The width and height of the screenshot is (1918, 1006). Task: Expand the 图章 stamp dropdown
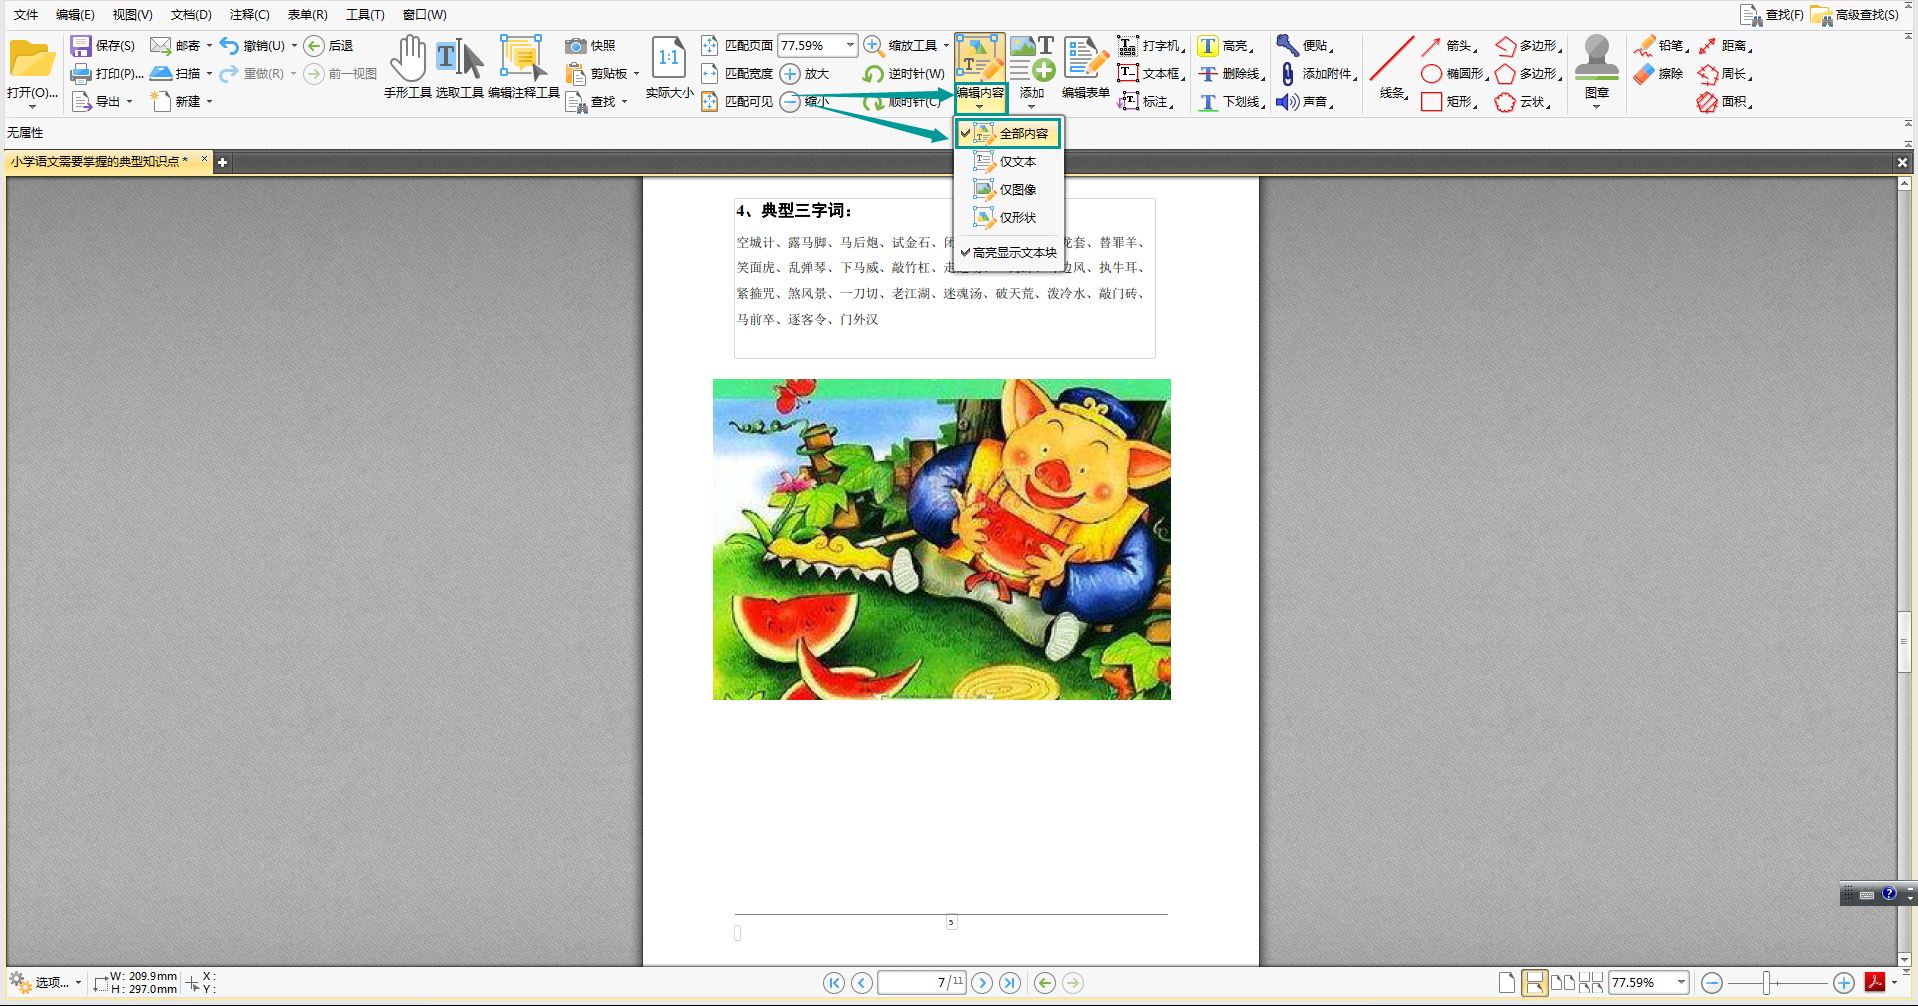pos(1596,105)
